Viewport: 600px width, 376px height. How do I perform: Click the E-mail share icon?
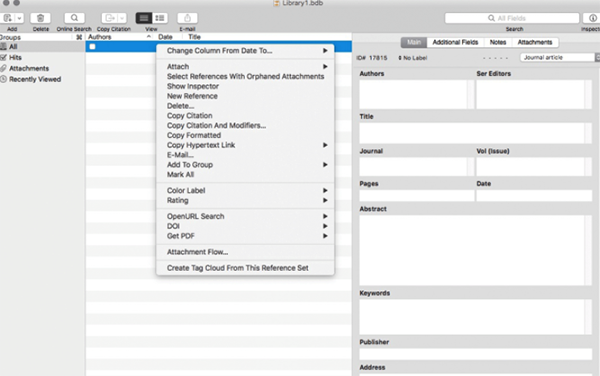pos(187,18)
